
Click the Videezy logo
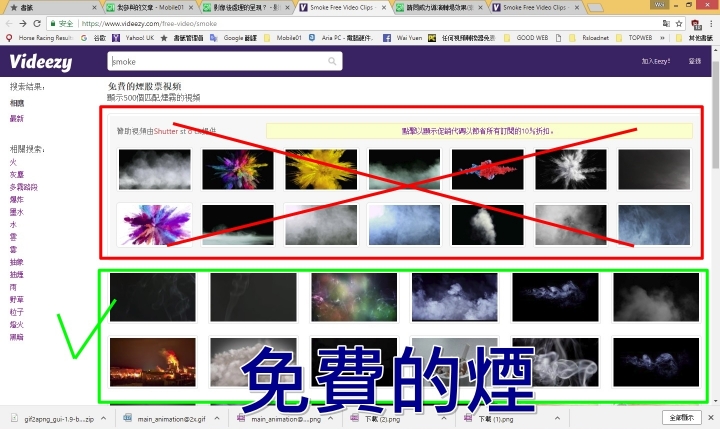coord(40,62)
